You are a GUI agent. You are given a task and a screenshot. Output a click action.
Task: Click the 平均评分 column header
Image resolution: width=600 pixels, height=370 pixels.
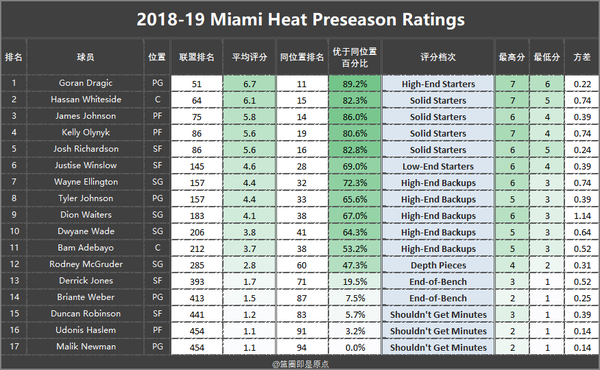click(249, 57)
